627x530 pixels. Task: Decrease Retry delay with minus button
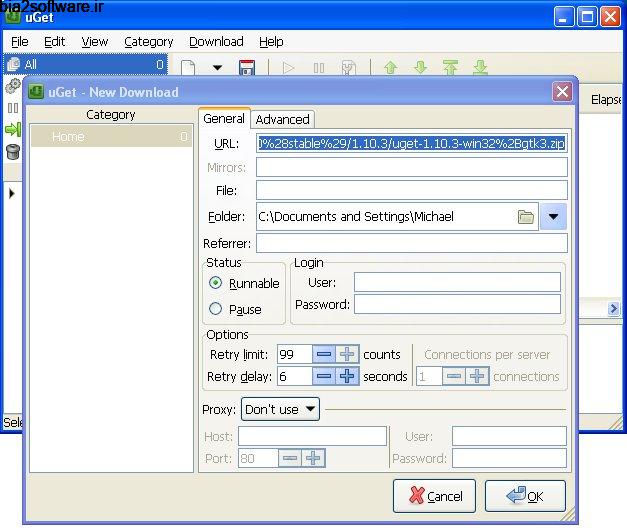pyautogui.click(x=323, y=376)
